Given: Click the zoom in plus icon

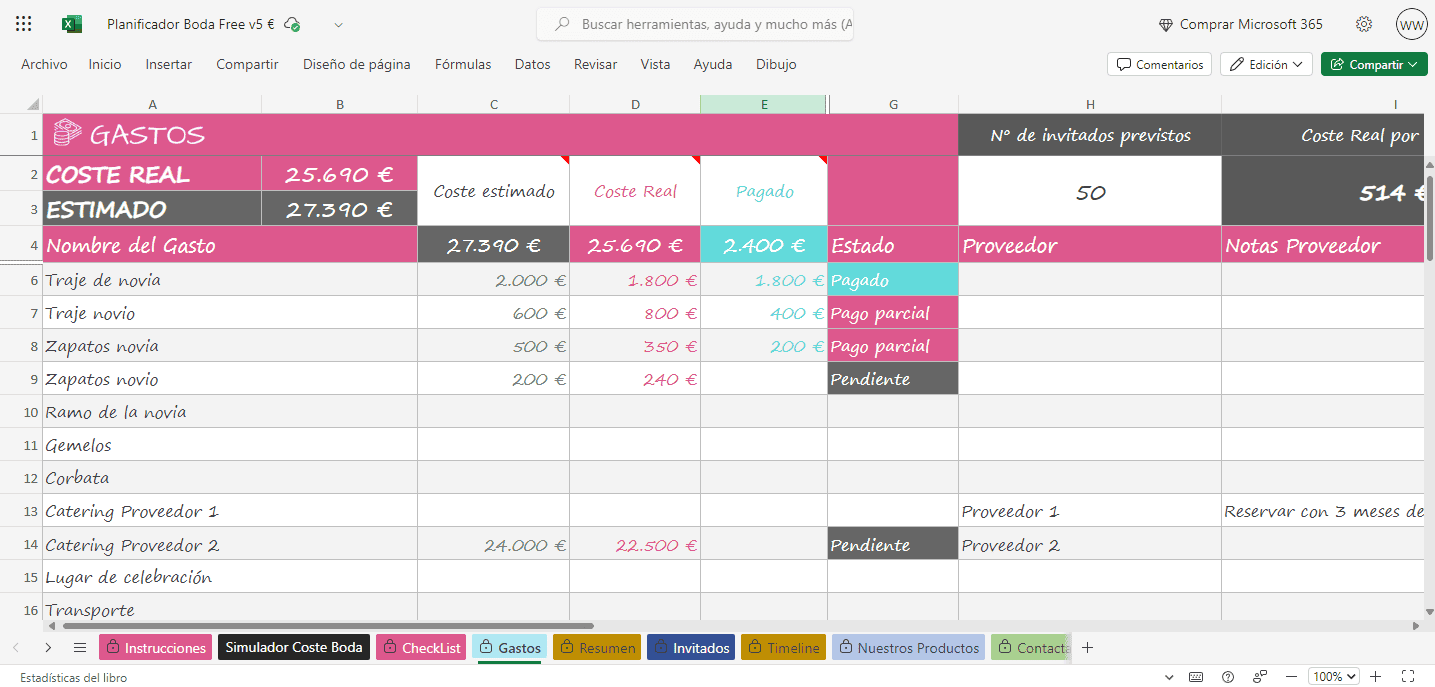Looking at the screenshot, I should tap(1376, 677).
